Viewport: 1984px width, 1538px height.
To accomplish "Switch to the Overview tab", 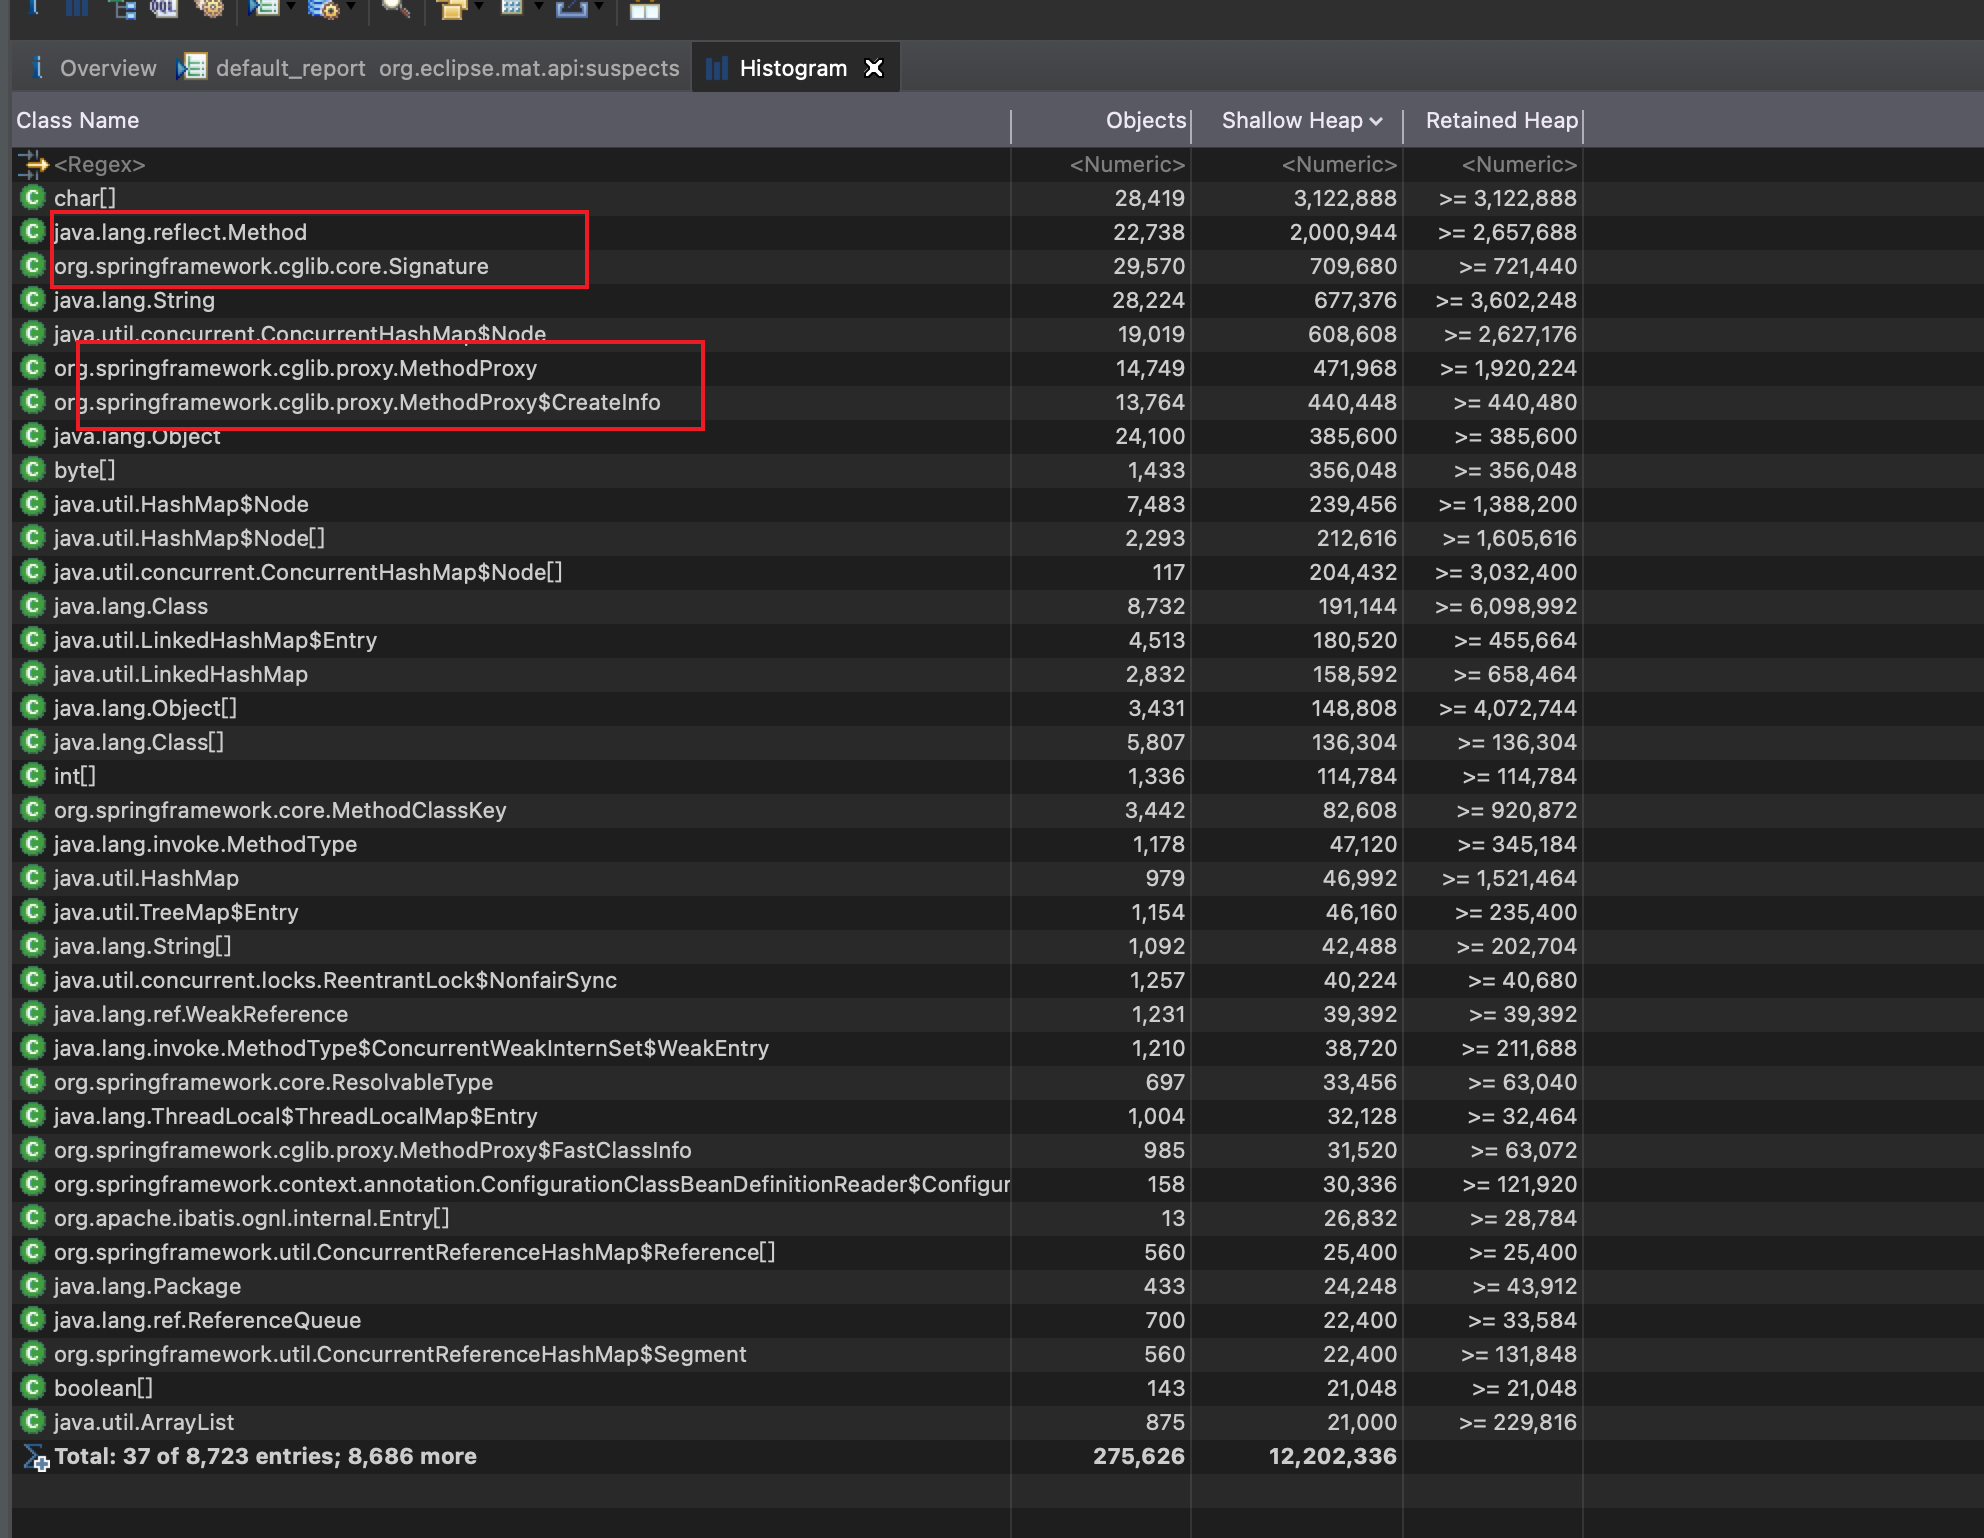I will coord(93,68).
